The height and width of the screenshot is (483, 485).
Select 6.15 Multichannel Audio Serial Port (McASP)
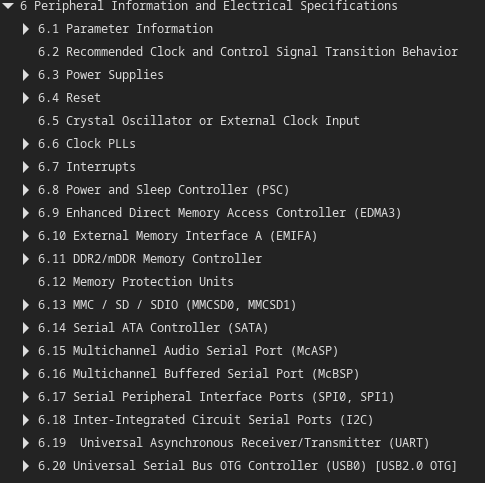point(188,351)
